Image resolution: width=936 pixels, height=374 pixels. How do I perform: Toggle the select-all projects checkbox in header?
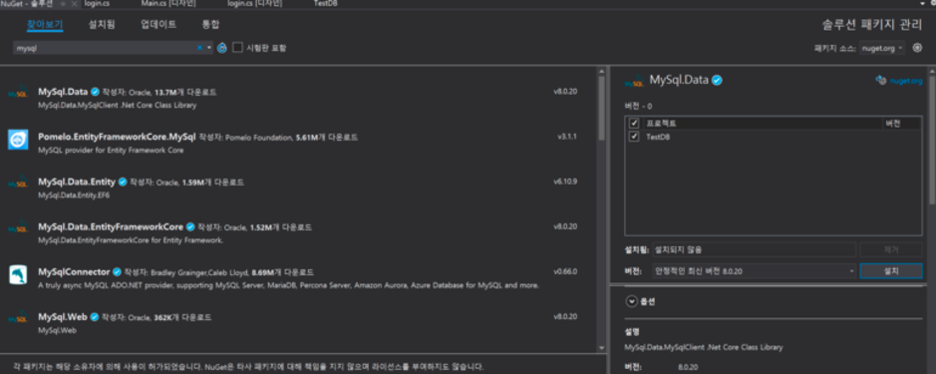(x=634, y=123)
